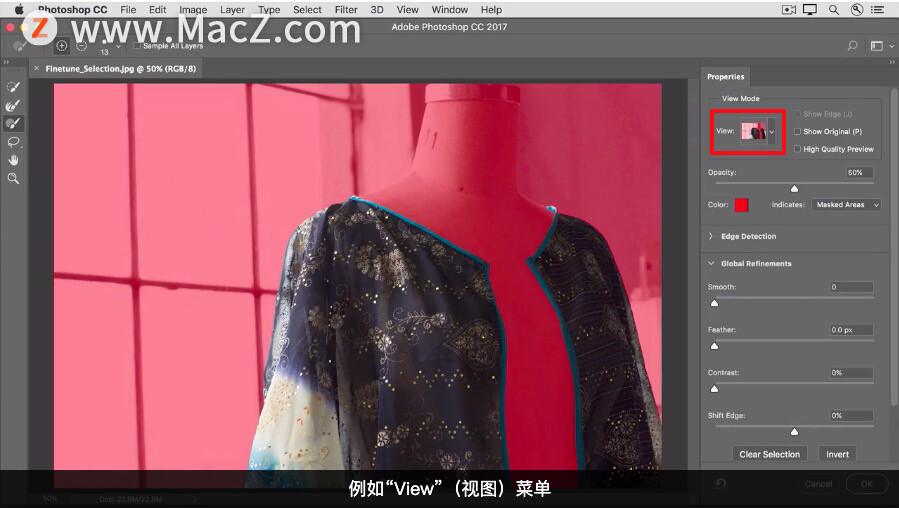Click the Shift Edge slider handle
Screen dimensions: 899x508
point(794,432)
